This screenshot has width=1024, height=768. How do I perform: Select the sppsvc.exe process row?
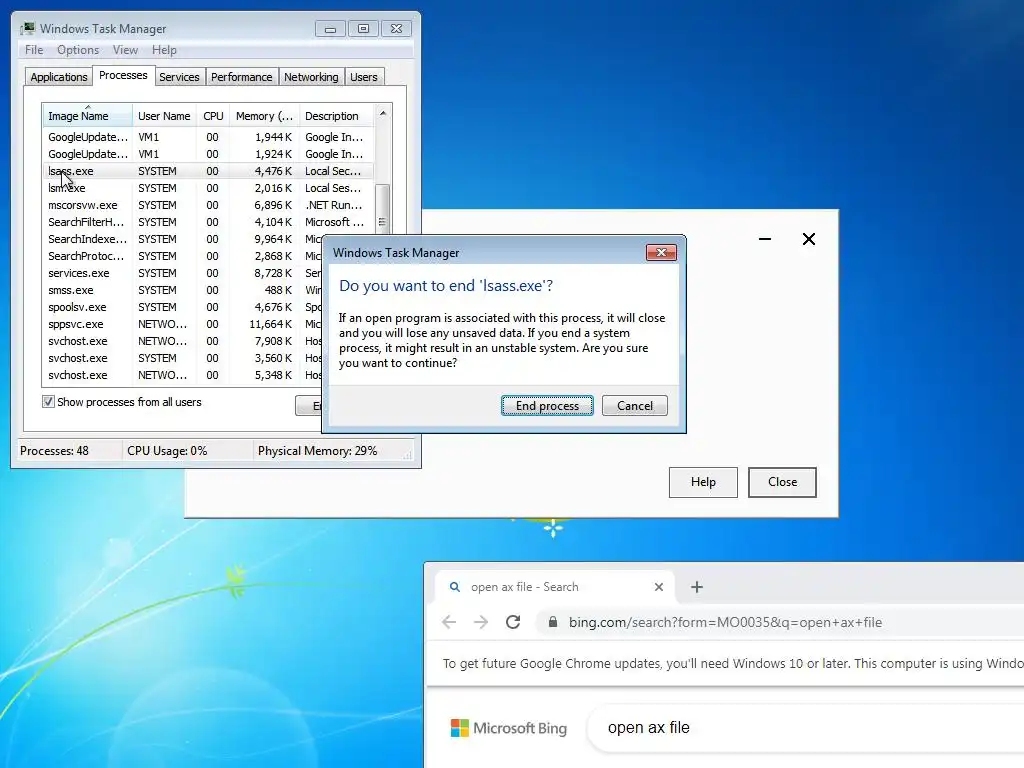click(183, 324)
